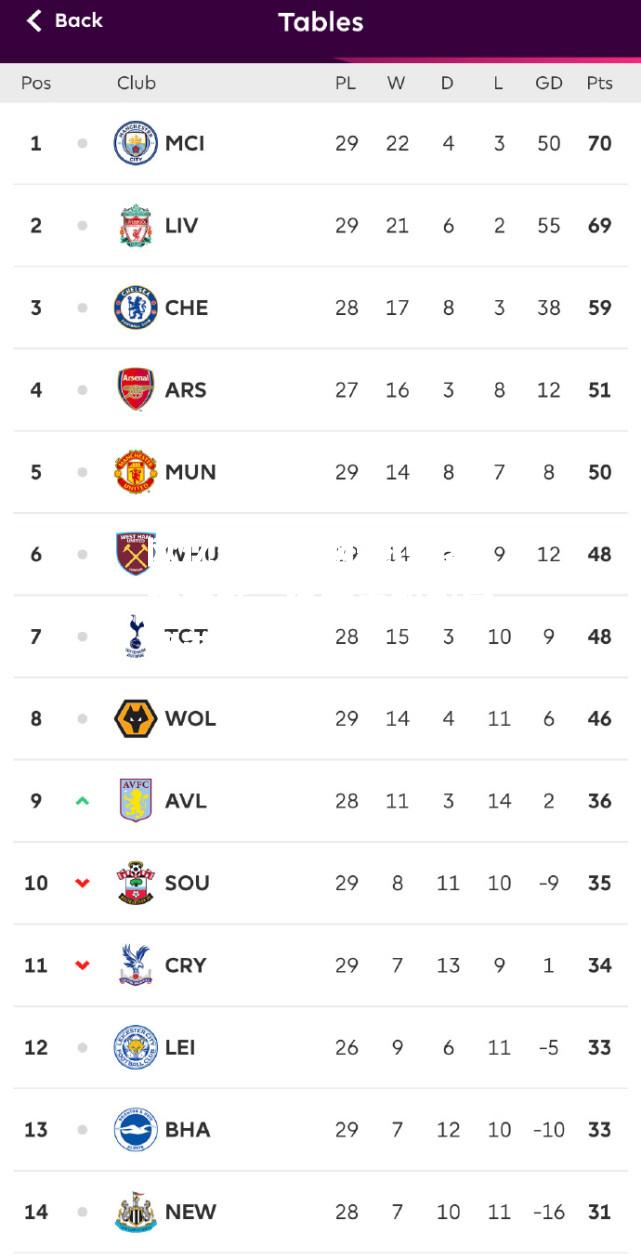Tap the Crystal Palace eagle crest
Viewport: 641px width, 1260px height.
coord(135,965)
